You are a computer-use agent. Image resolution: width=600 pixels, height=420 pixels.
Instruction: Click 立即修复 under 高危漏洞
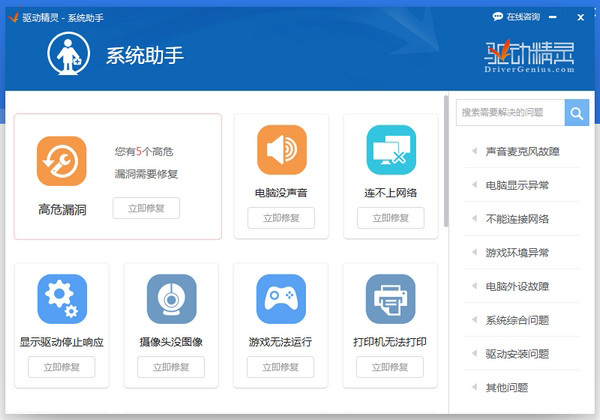pos(146,208)
